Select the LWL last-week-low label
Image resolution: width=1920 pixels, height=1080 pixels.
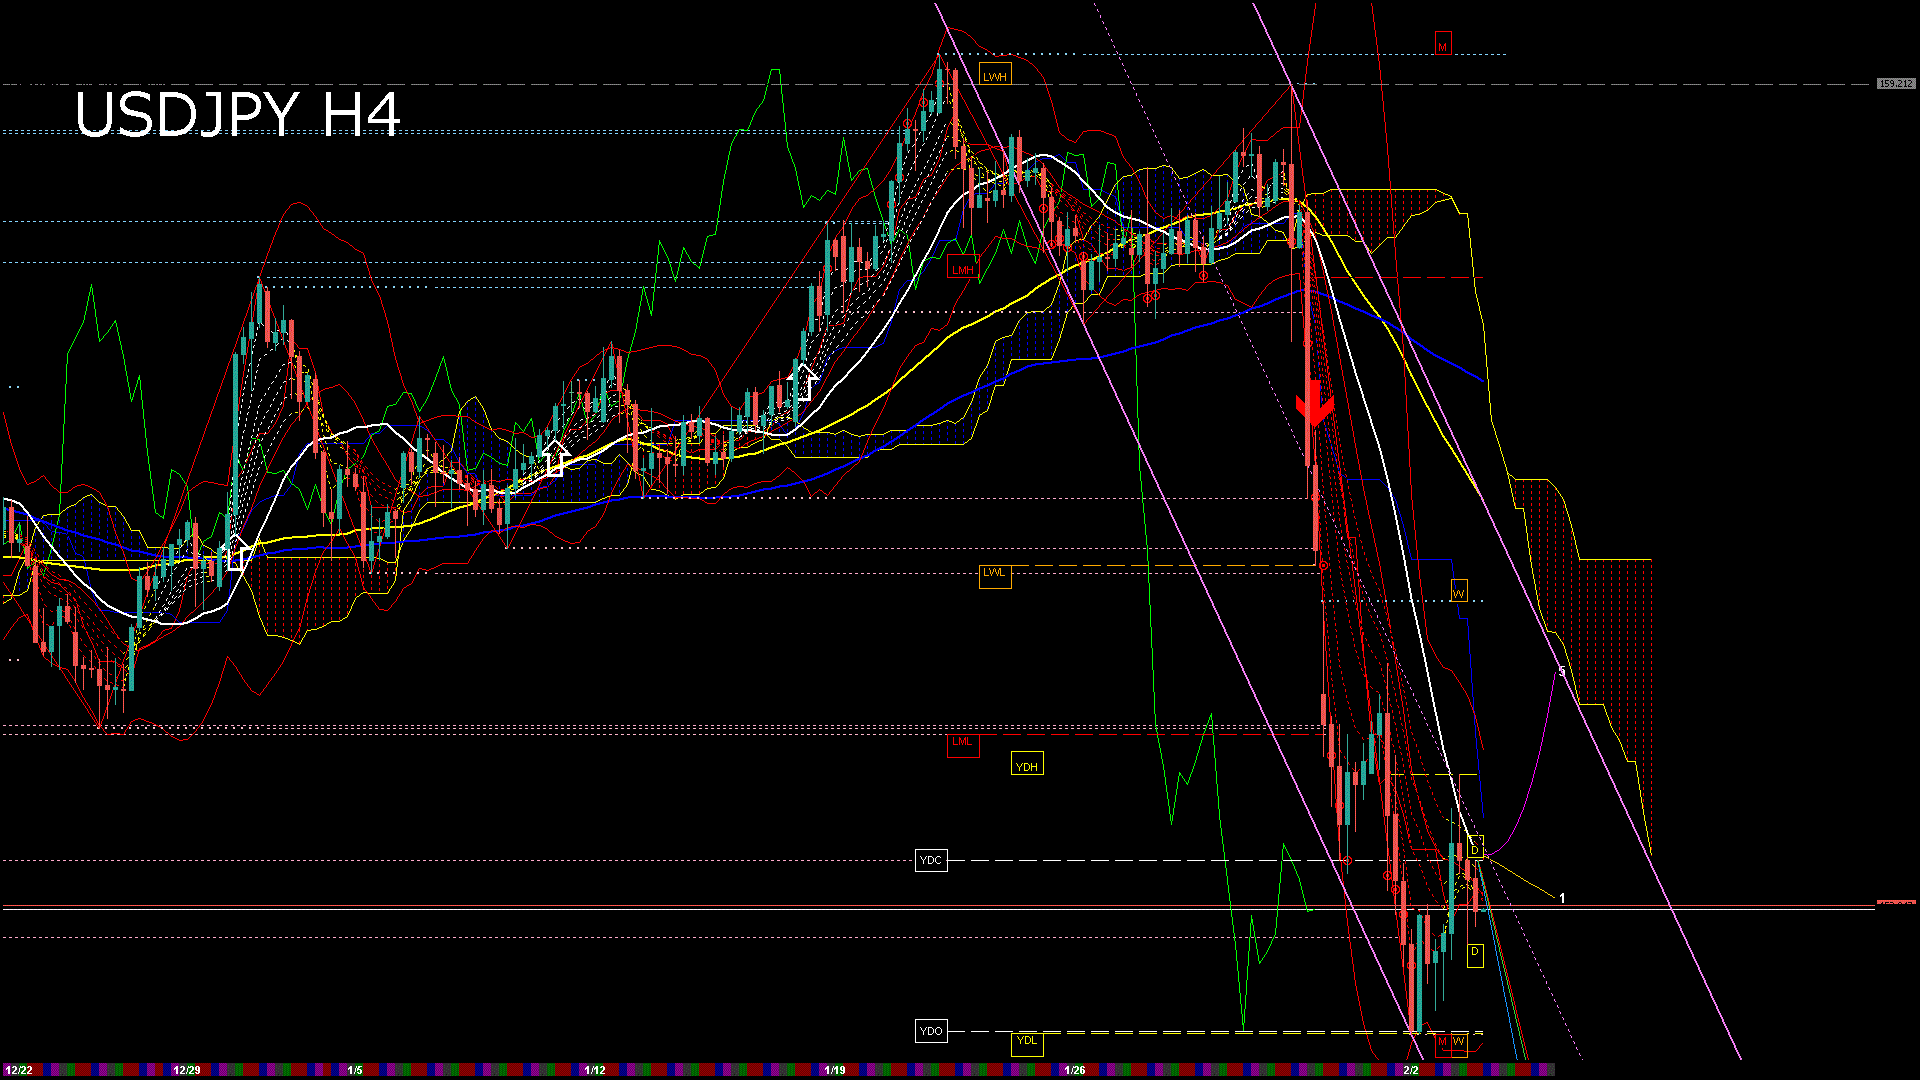pos(996,576)
